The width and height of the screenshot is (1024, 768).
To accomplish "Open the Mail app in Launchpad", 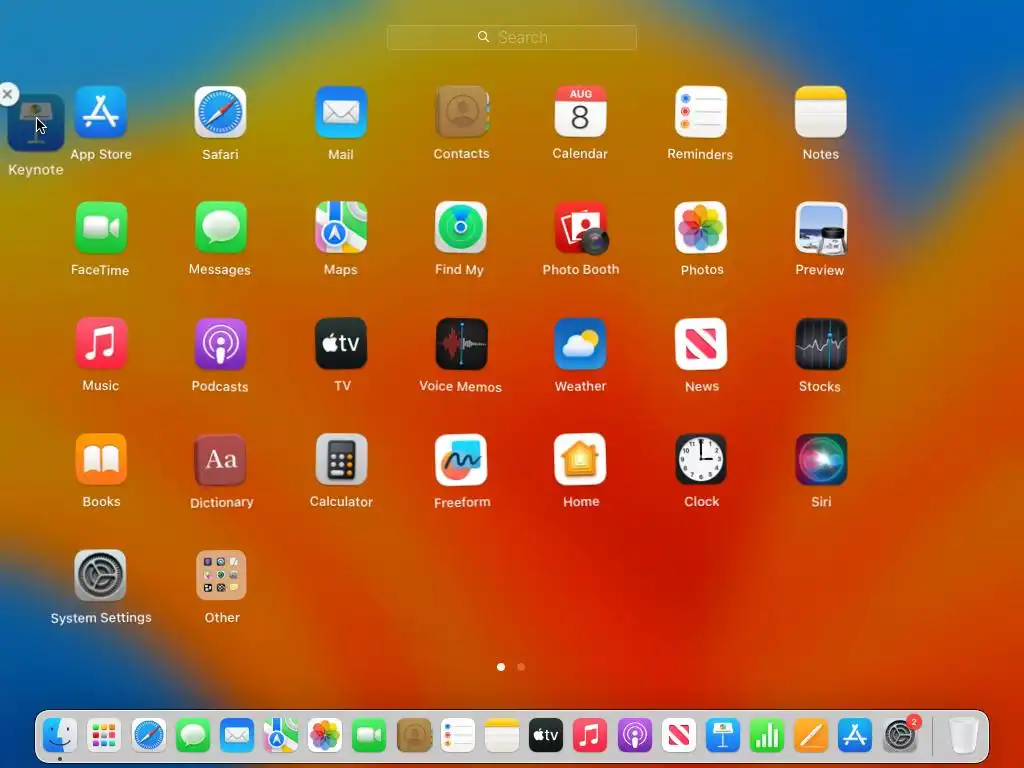I will 341,112.
